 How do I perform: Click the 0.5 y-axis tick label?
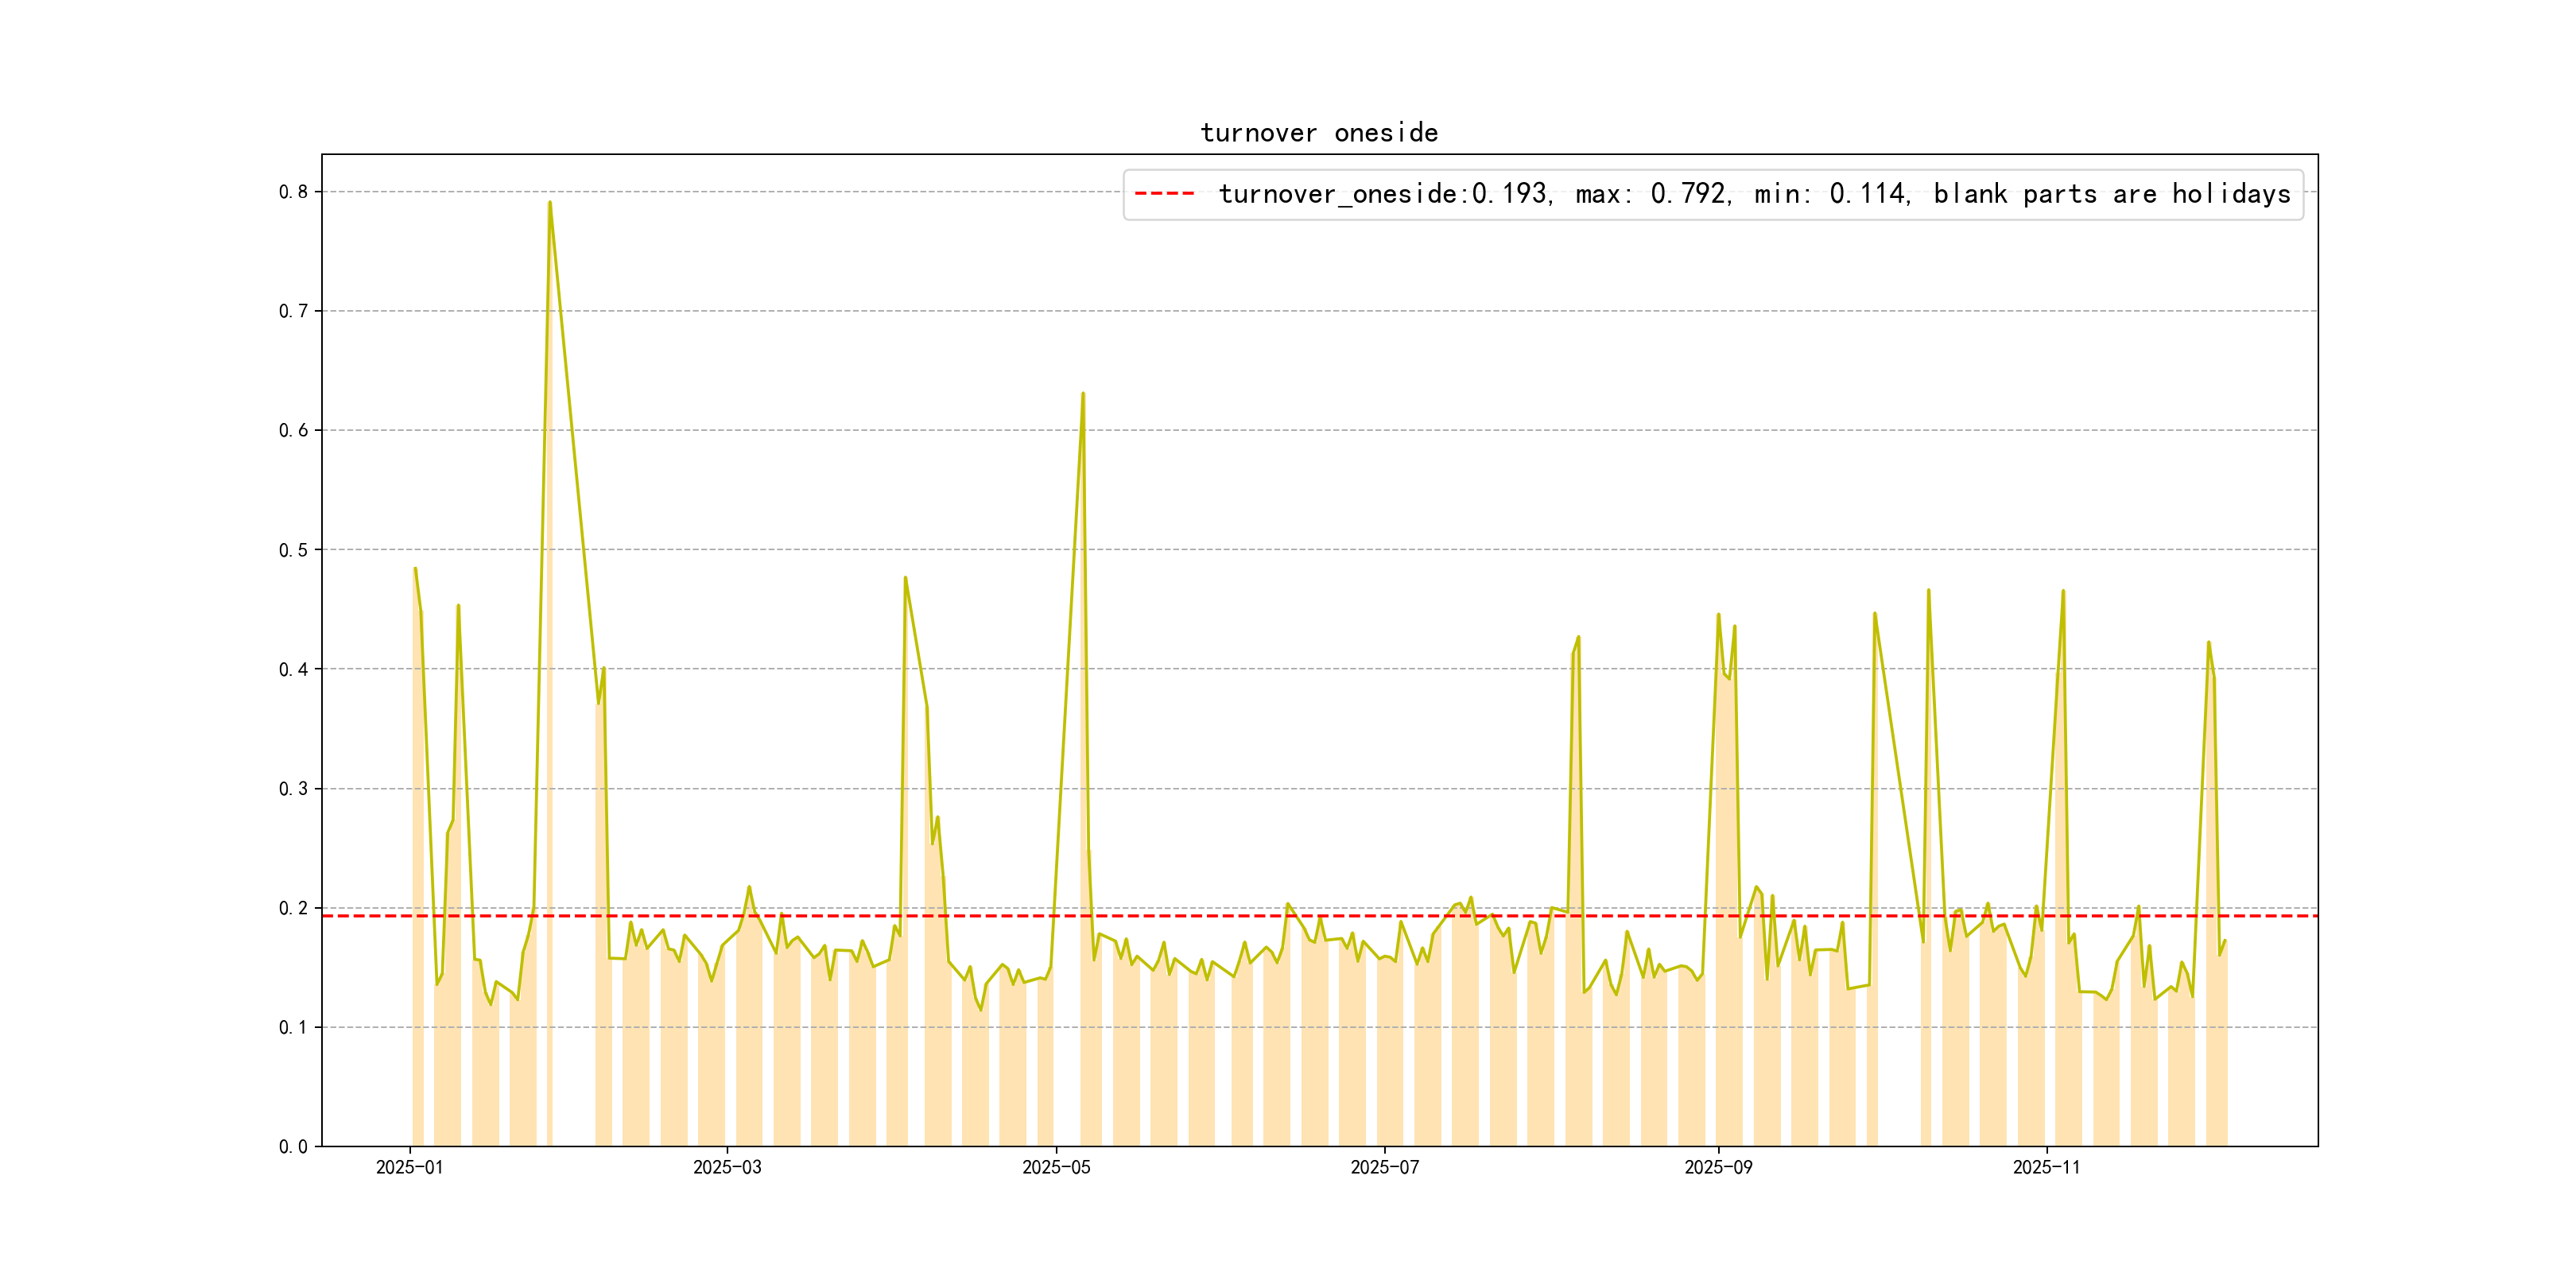pos(293,550)
